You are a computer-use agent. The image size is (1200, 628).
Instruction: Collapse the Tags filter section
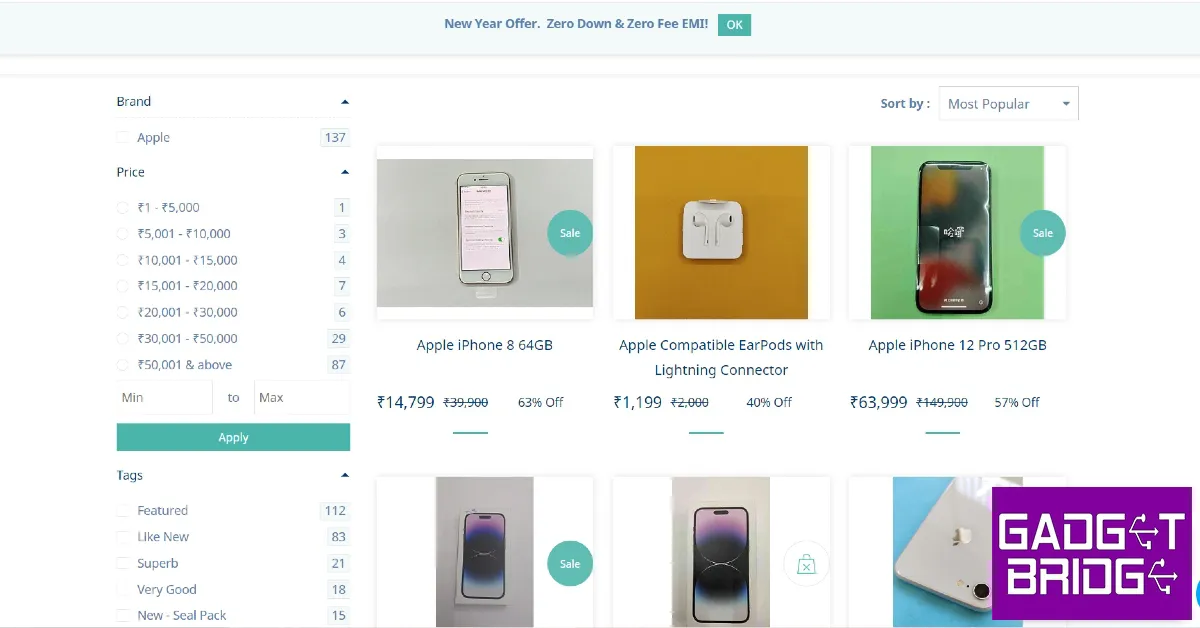click(x=345, y=476)
